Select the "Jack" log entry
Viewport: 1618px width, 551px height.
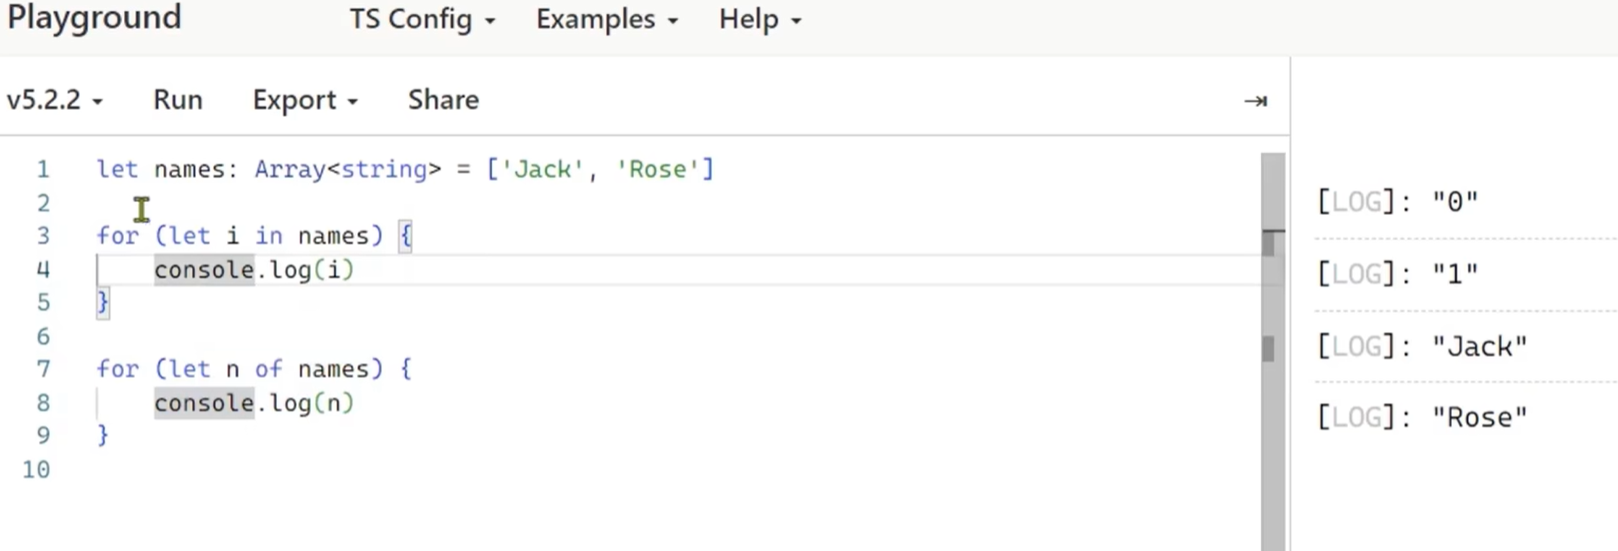(x=1421, y=347)
